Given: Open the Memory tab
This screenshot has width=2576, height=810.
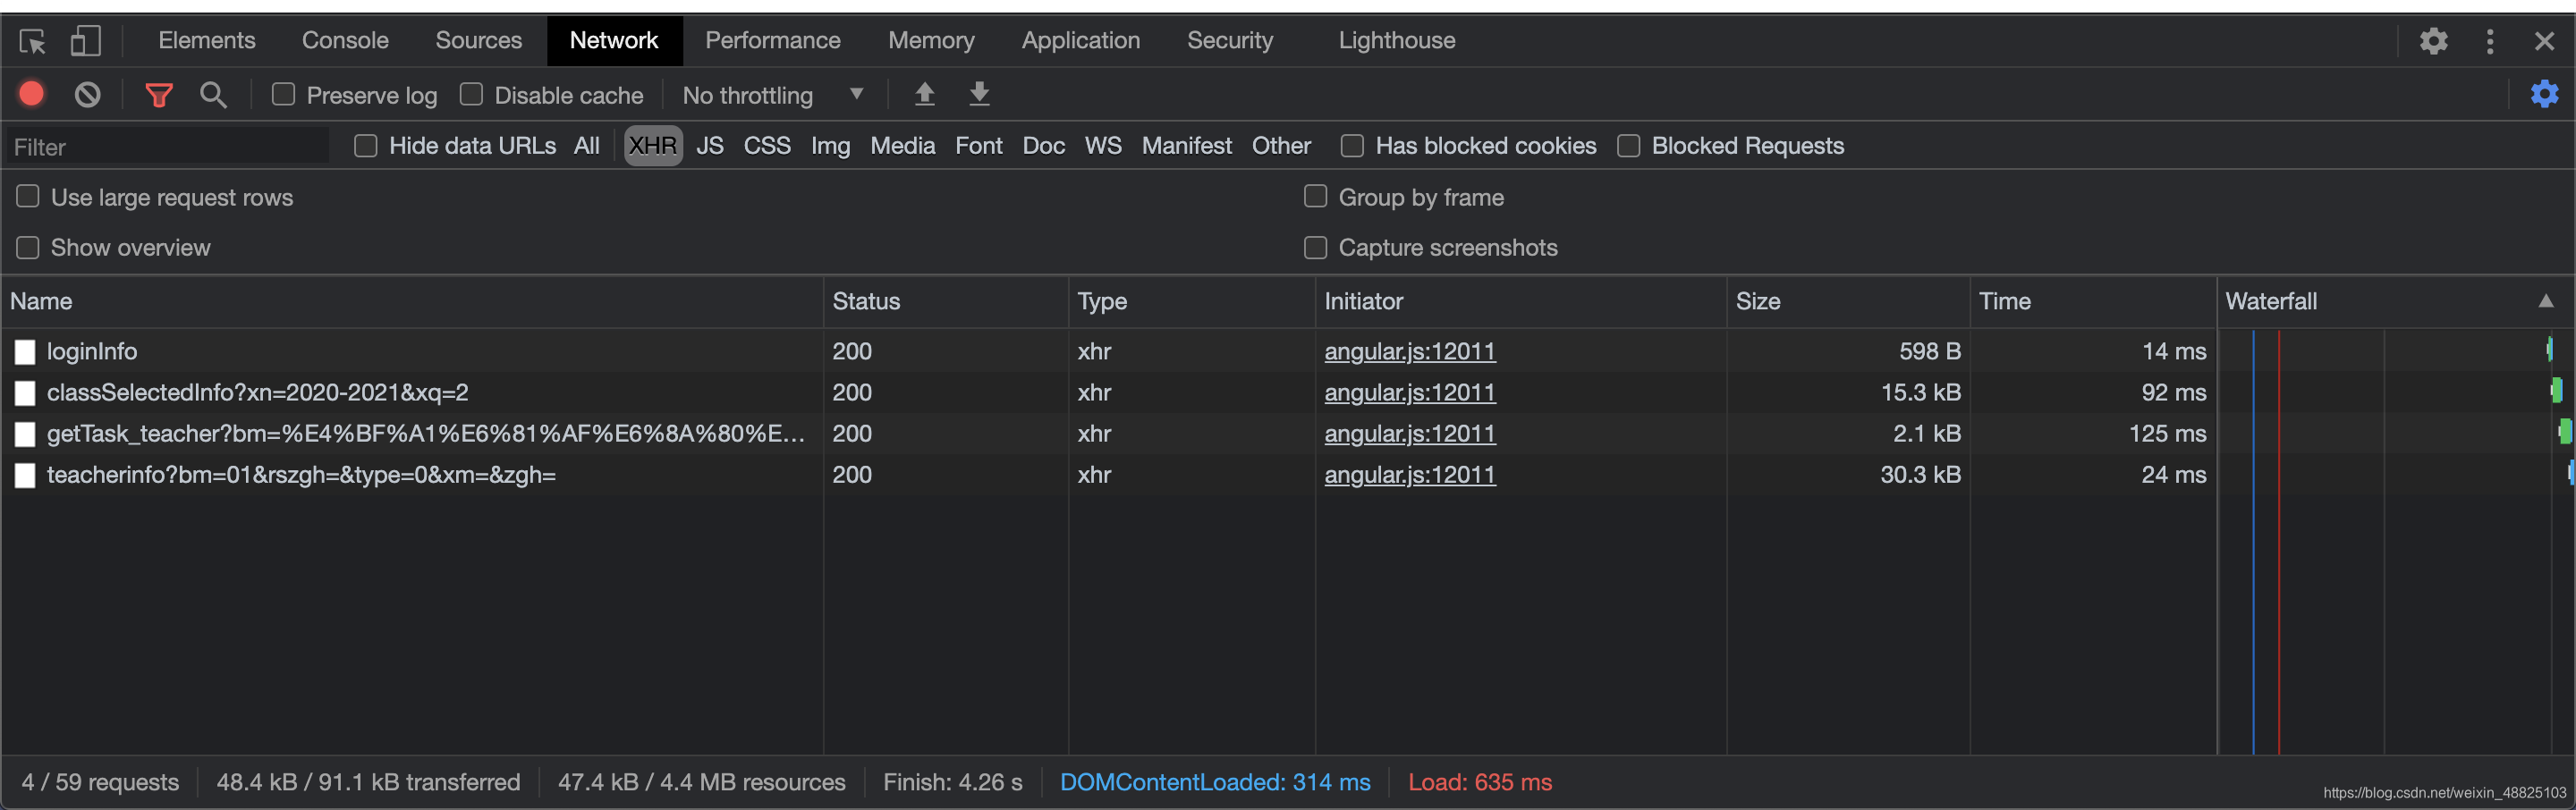Looking at the screenshot, I should pos(931,40).
